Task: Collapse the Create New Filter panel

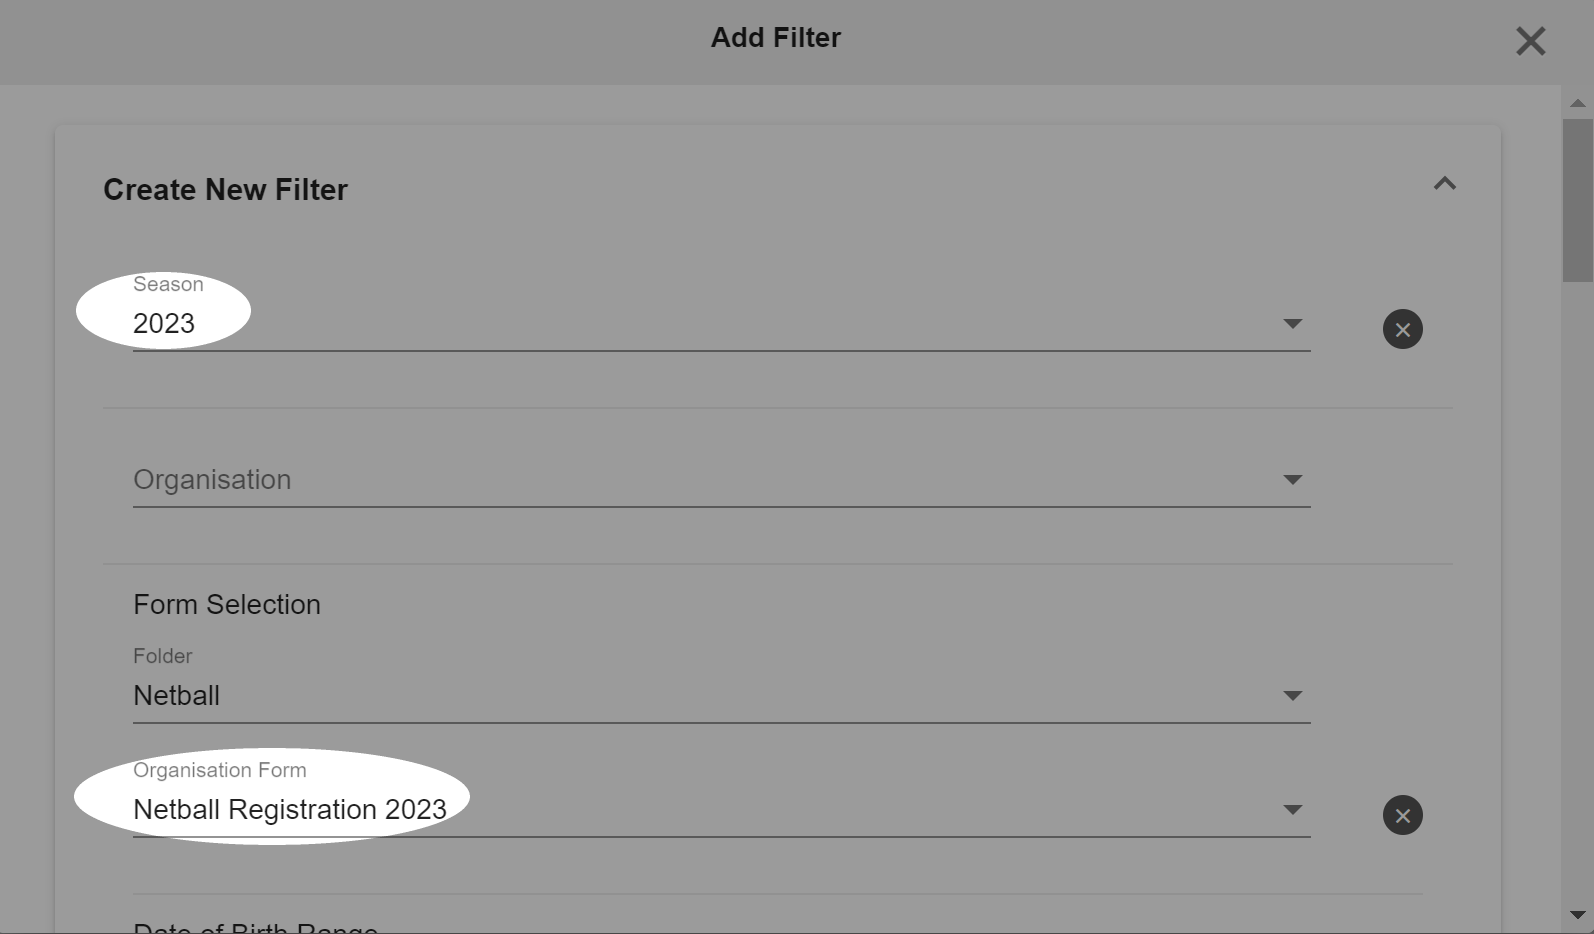Action: pos(1444,183)
